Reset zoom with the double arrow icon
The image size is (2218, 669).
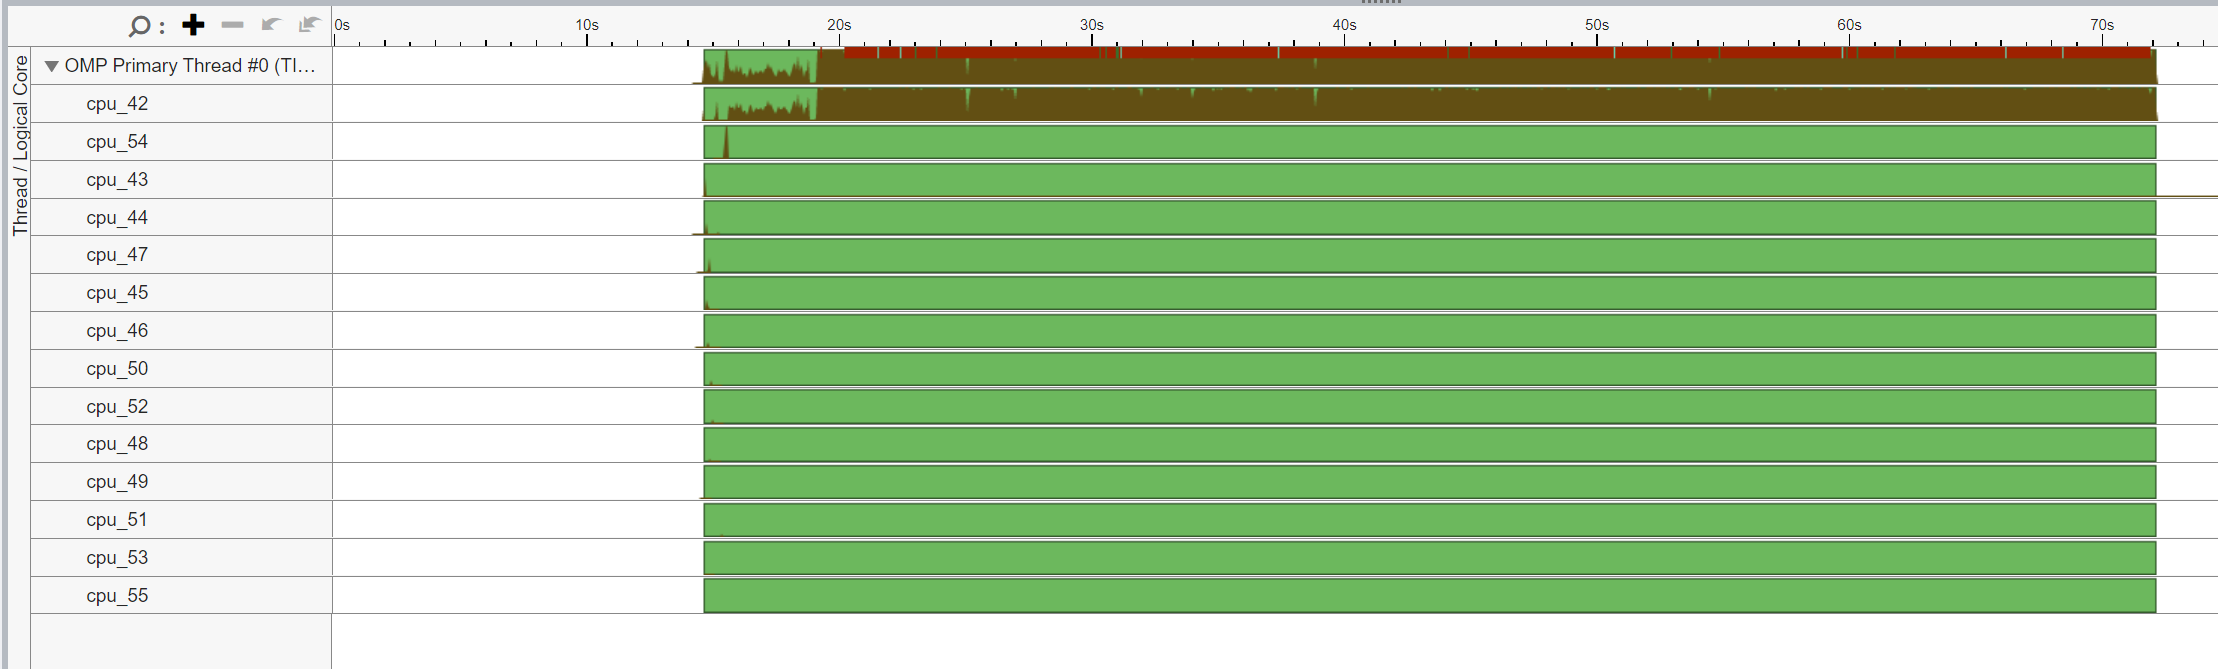(x=309, y=24)
